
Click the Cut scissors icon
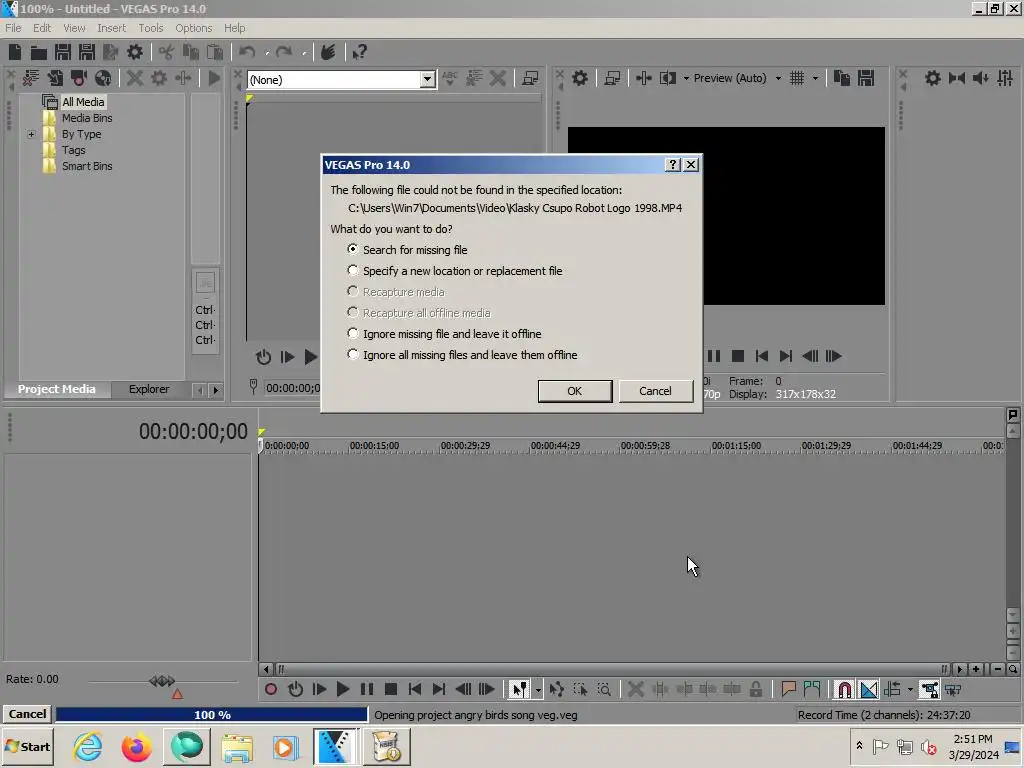pos(166,52)
